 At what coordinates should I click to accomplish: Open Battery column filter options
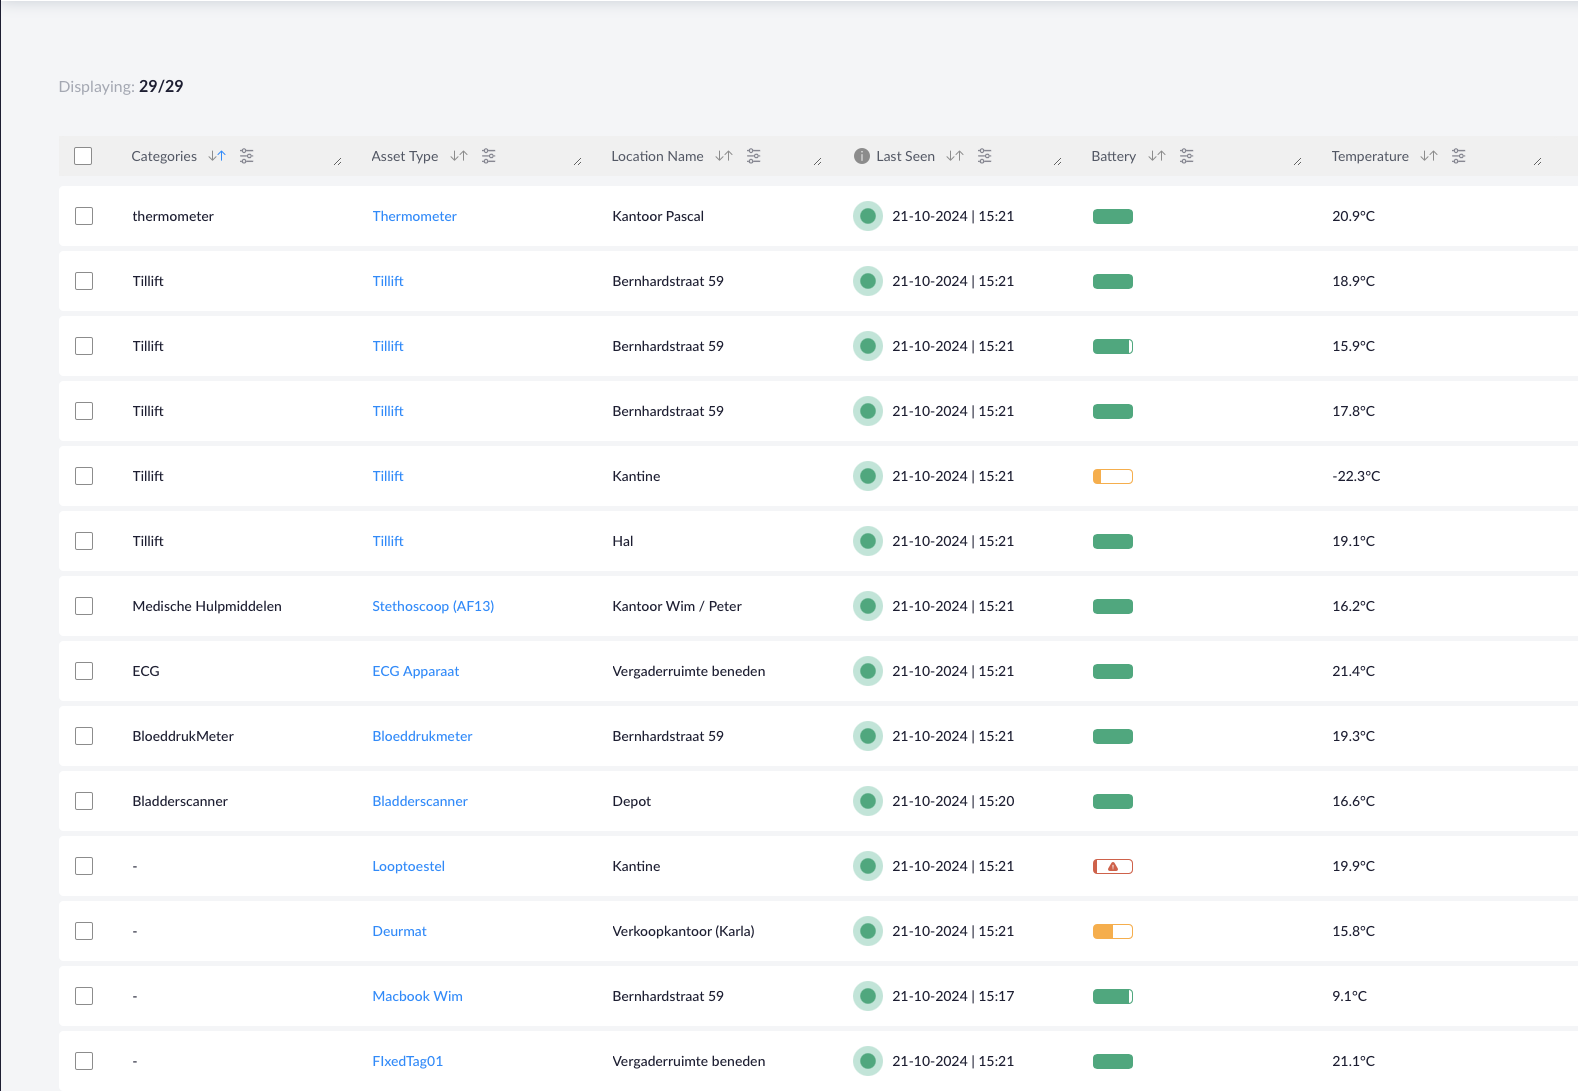point(1186,156)
